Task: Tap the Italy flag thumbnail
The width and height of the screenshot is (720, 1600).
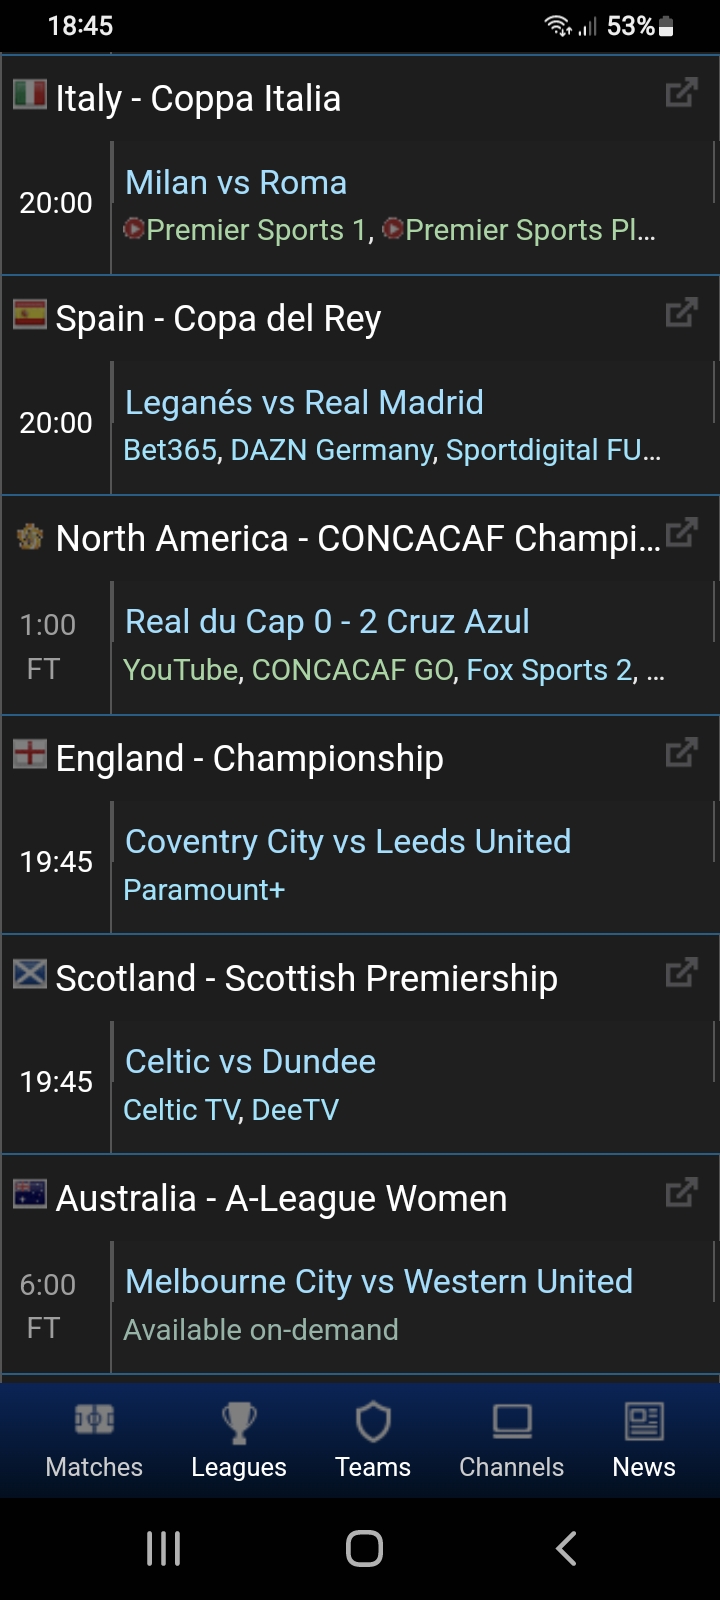Action: point(30,95)
